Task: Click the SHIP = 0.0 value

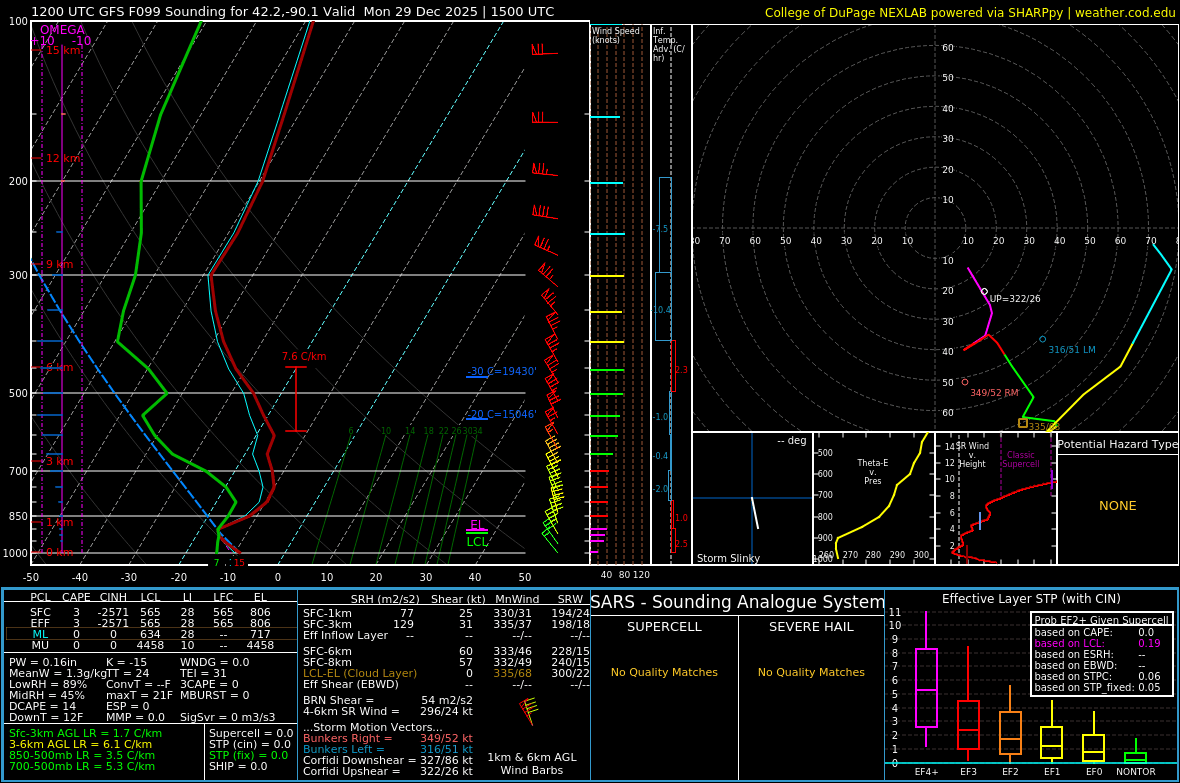Action: (x=239, y=766)
